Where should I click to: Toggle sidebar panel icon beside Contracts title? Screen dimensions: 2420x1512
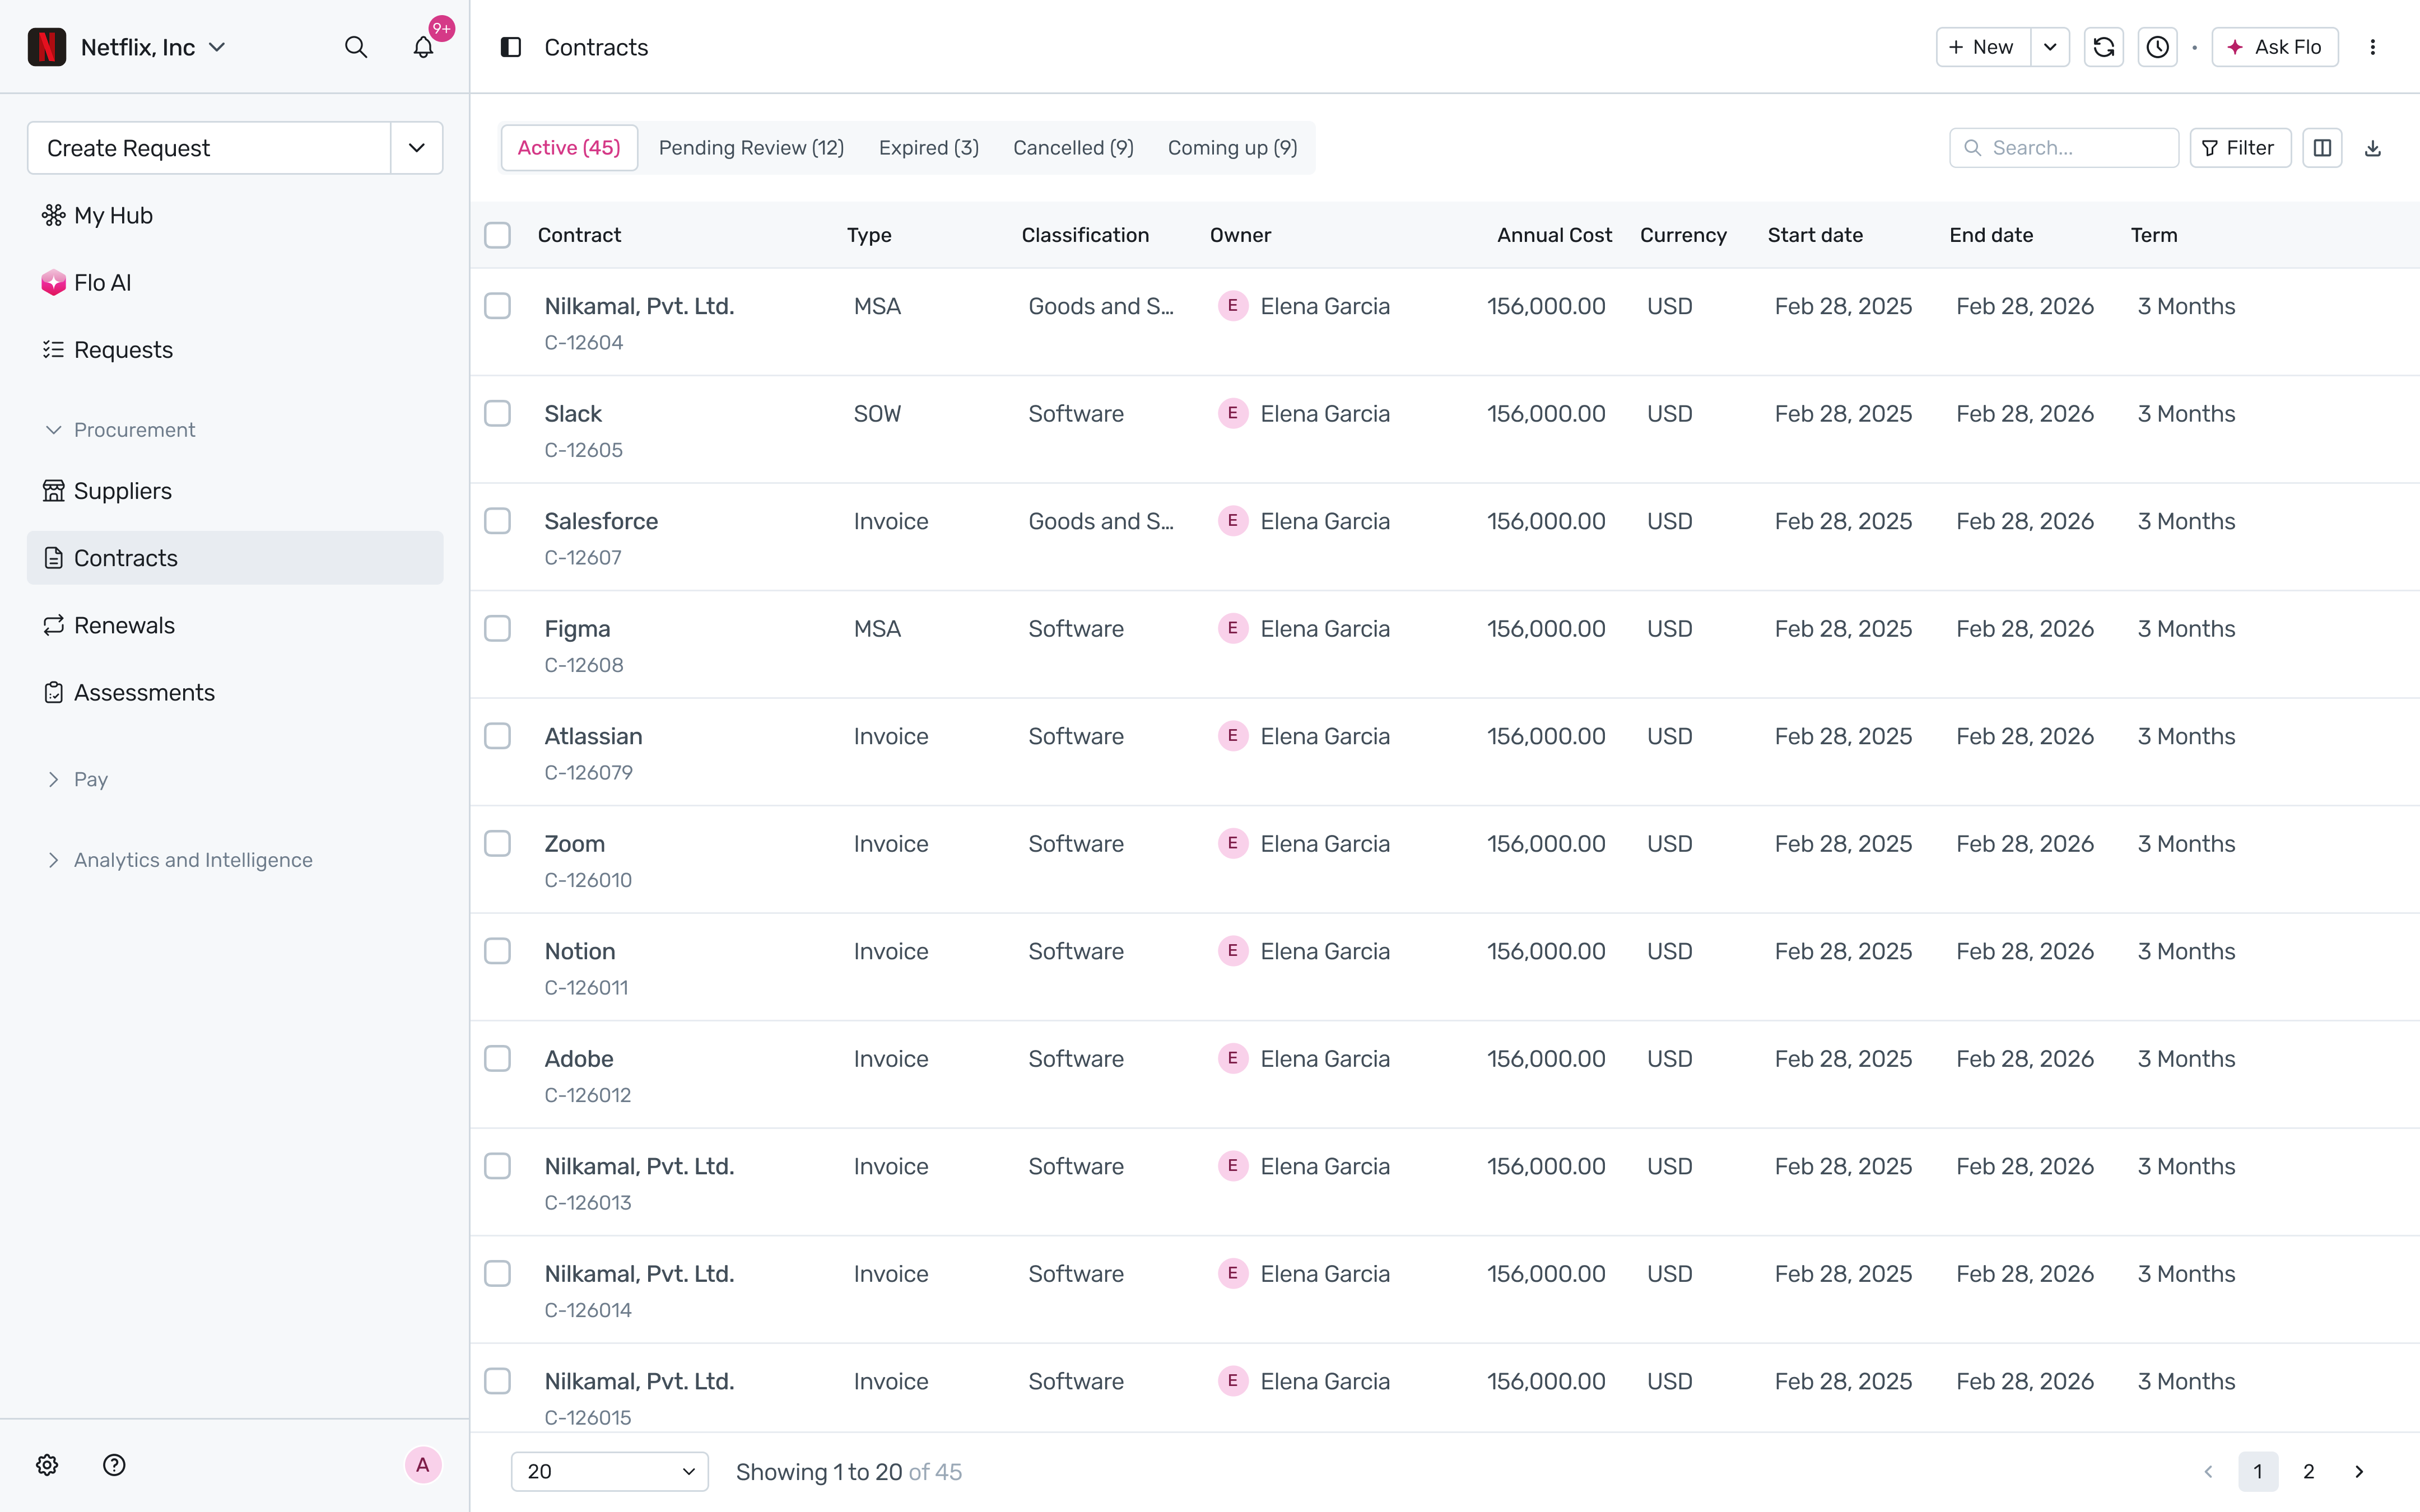511,47
